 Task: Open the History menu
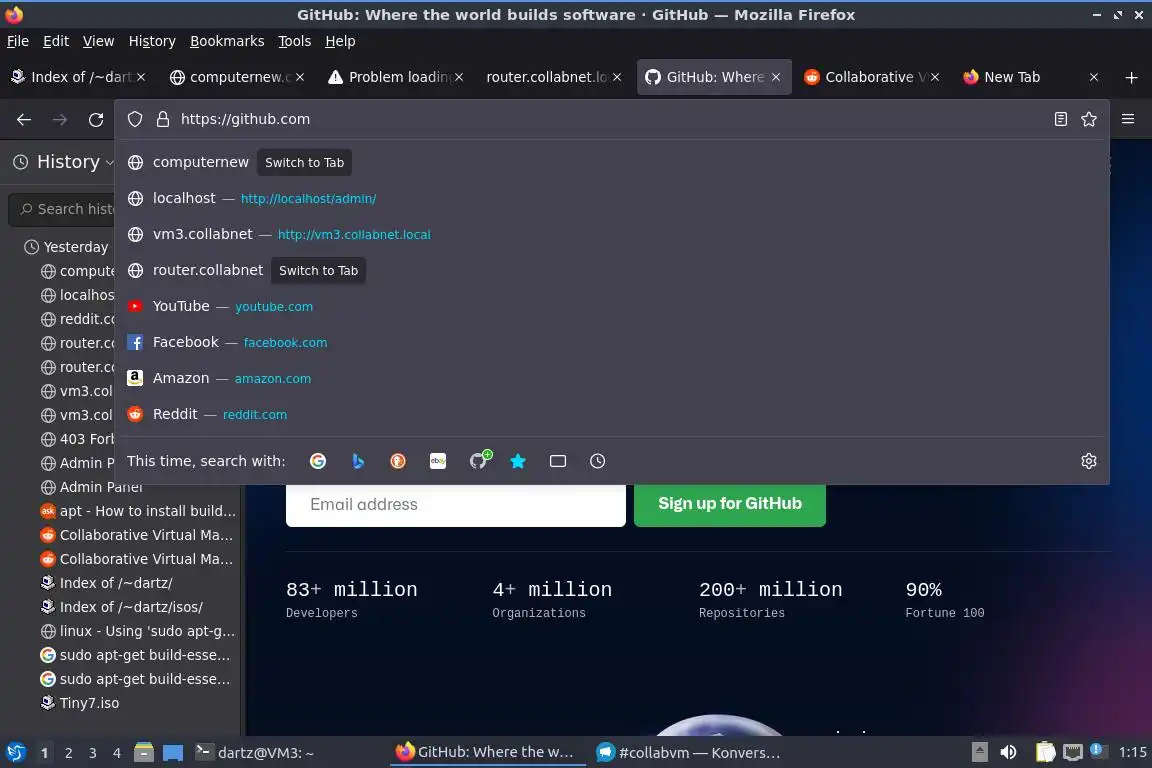(x=152, y=41)
